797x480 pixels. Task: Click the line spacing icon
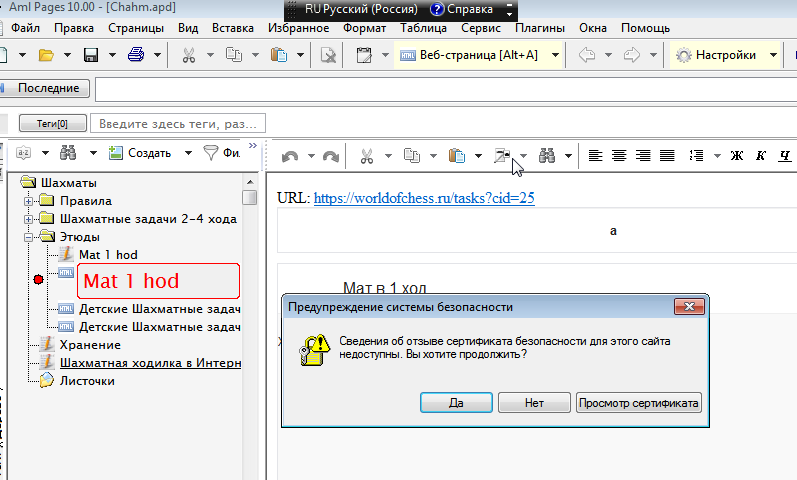click(696, 156)
